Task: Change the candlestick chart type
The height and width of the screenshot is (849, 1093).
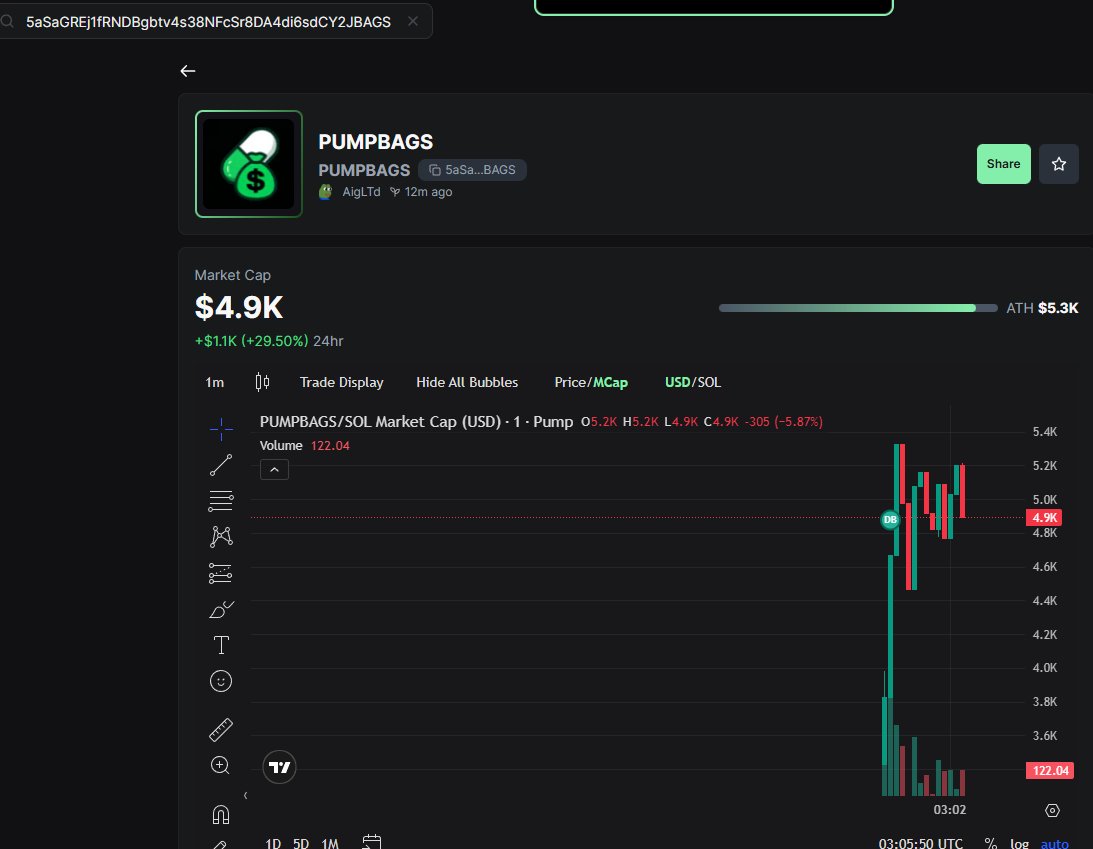Action: pos(262,382)
